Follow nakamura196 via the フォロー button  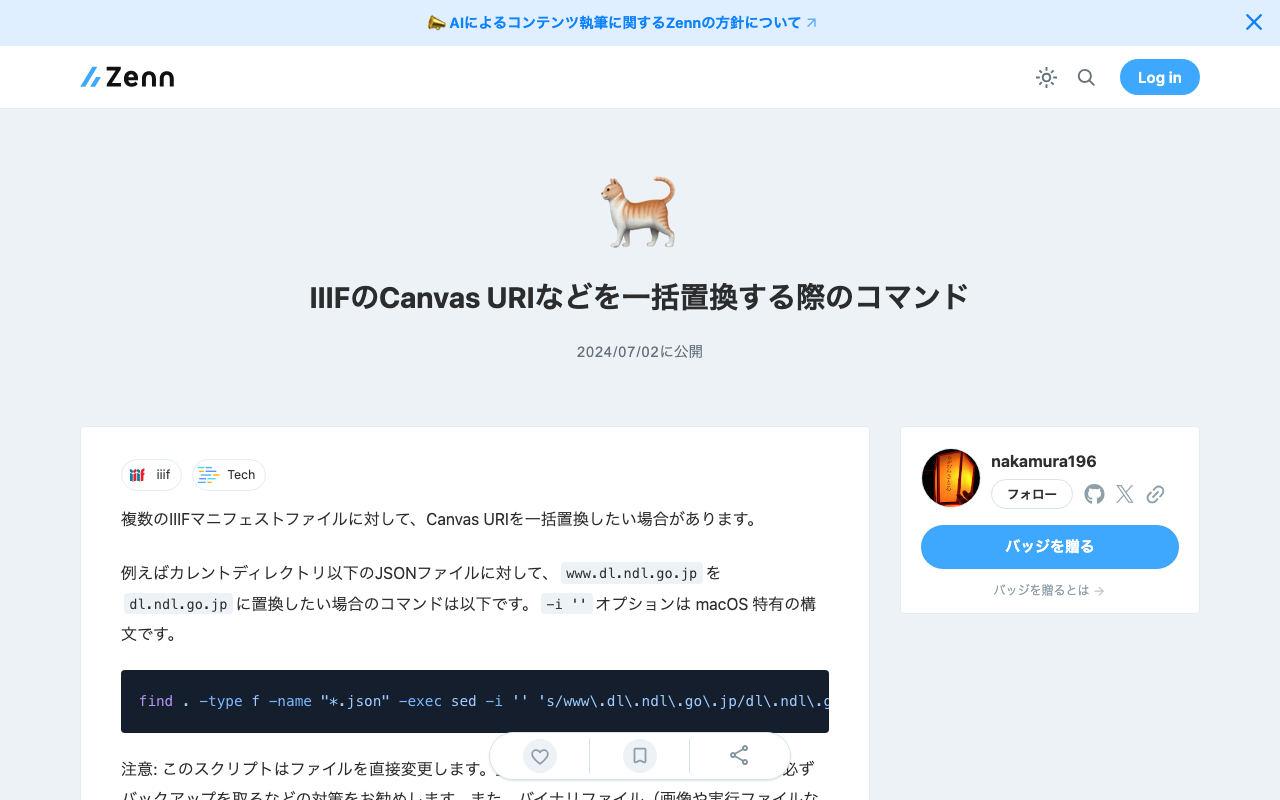click(x=1031, y=493)
